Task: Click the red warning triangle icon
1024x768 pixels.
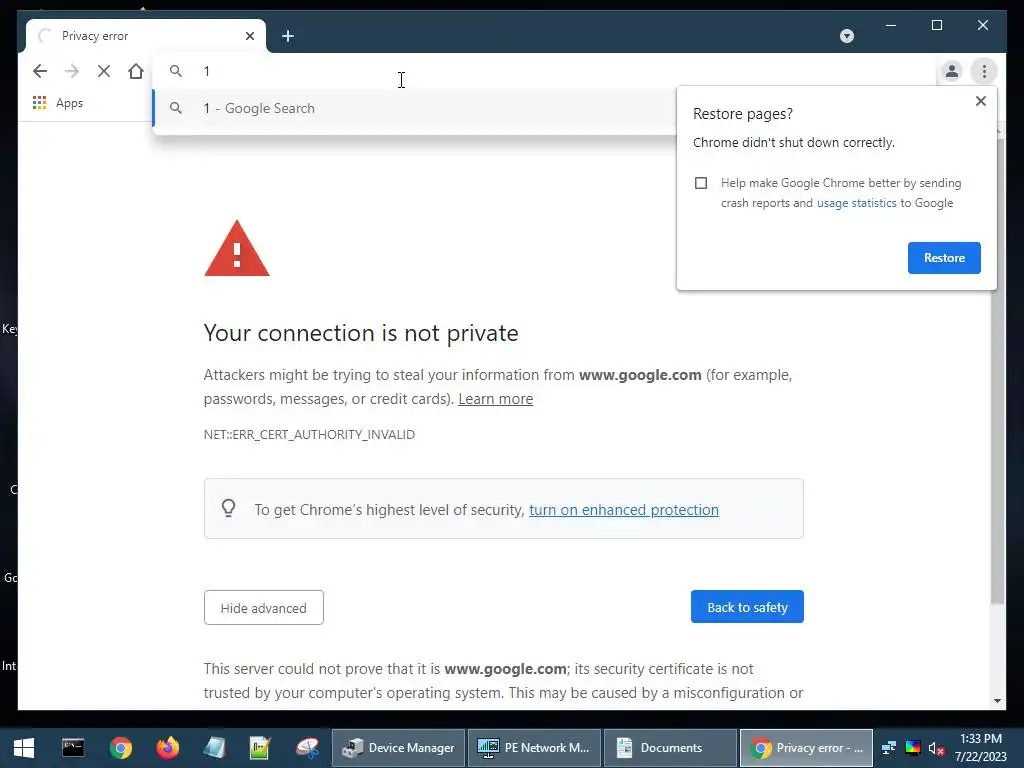Action: (236, 249)
